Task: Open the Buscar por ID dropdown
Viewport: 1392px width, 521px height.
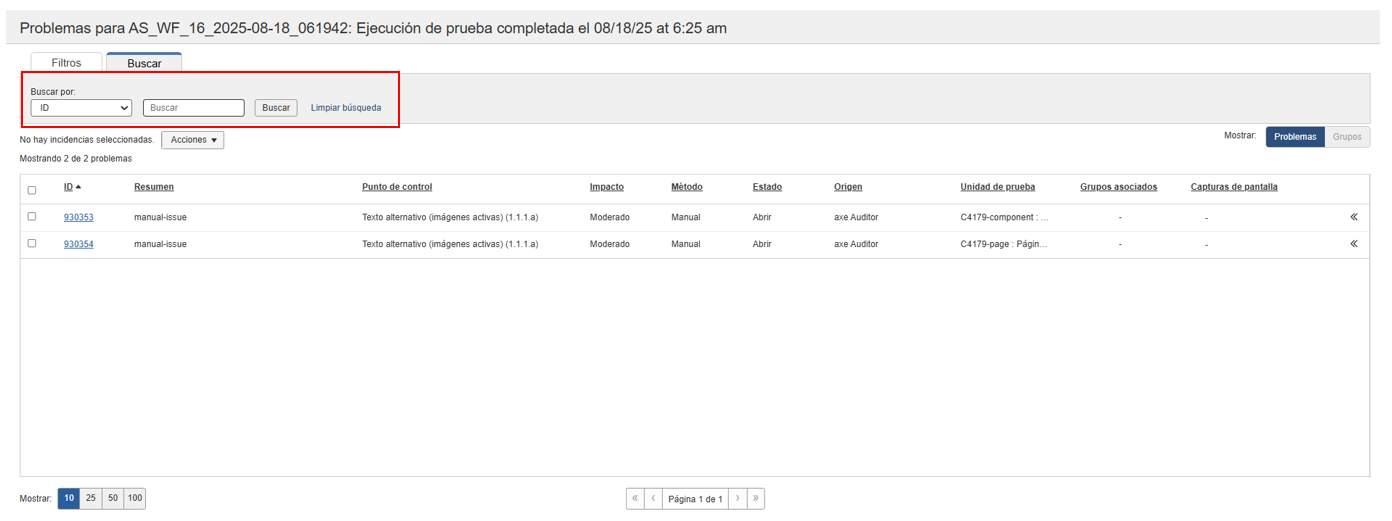Action: coord(81,108)
